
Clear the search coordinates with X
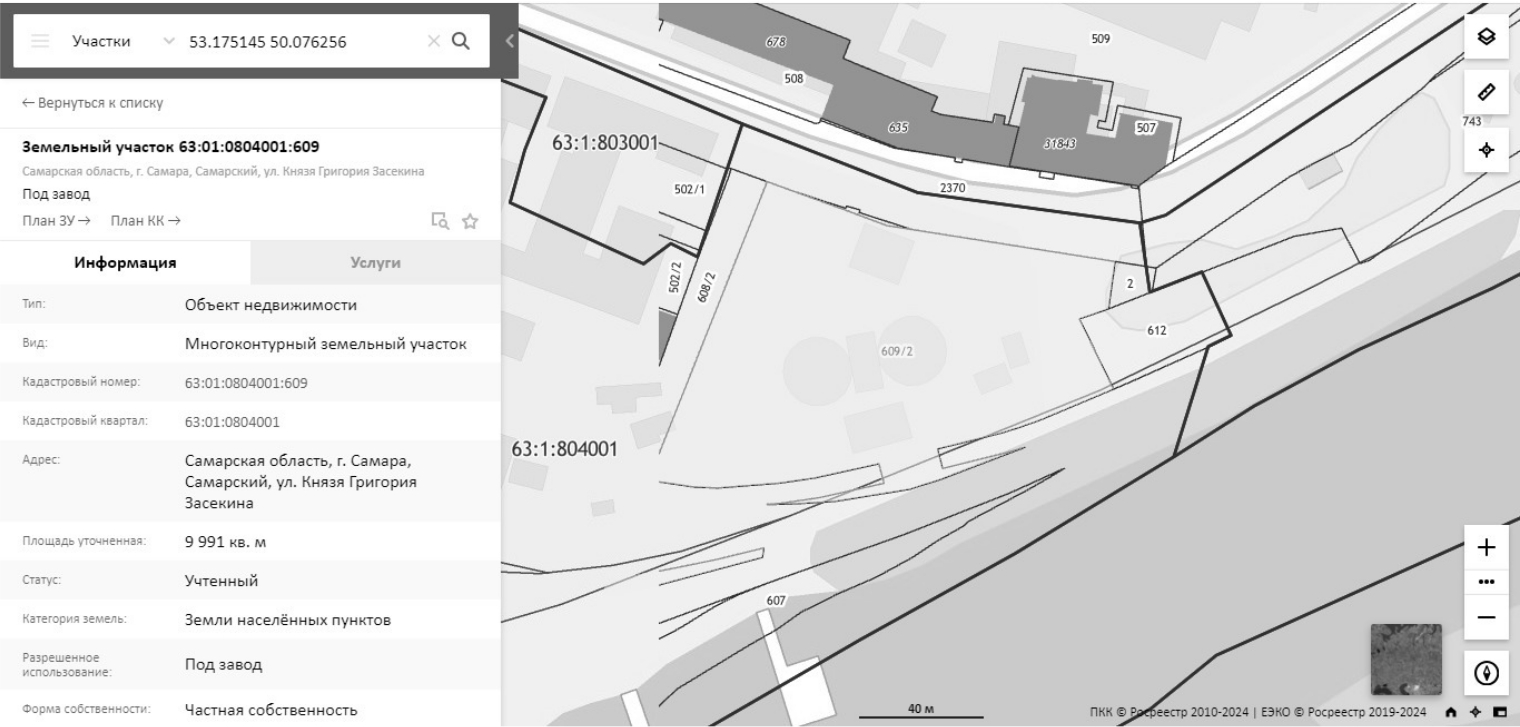point(433,42)
